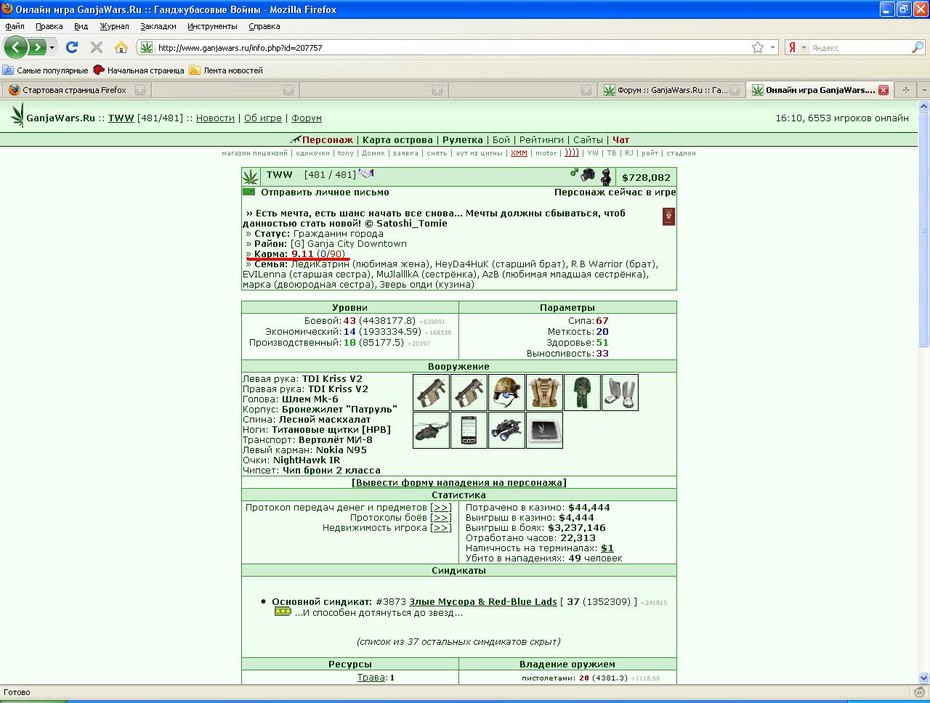The height and width of the screenshot is (703, 930).
Task: Go forward with the green Forward arrow
Action: [x=37, y=47]
